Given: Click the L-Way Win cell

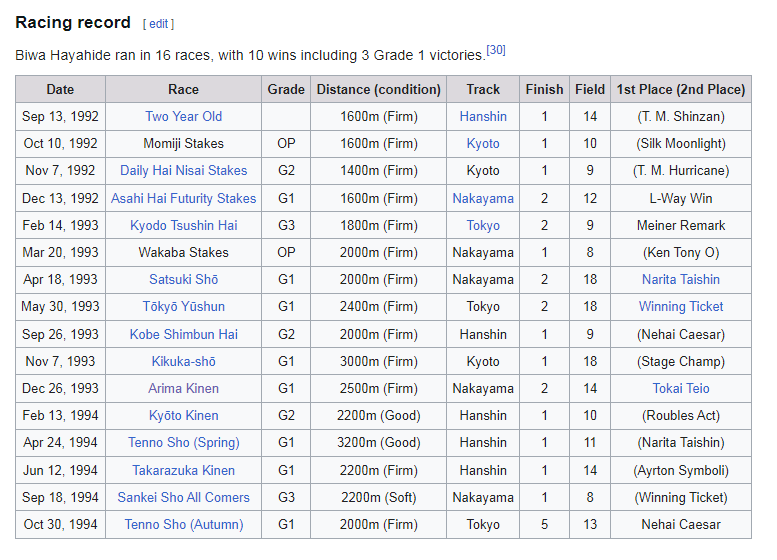Looking at the screenshot, I should pos(681,198).
